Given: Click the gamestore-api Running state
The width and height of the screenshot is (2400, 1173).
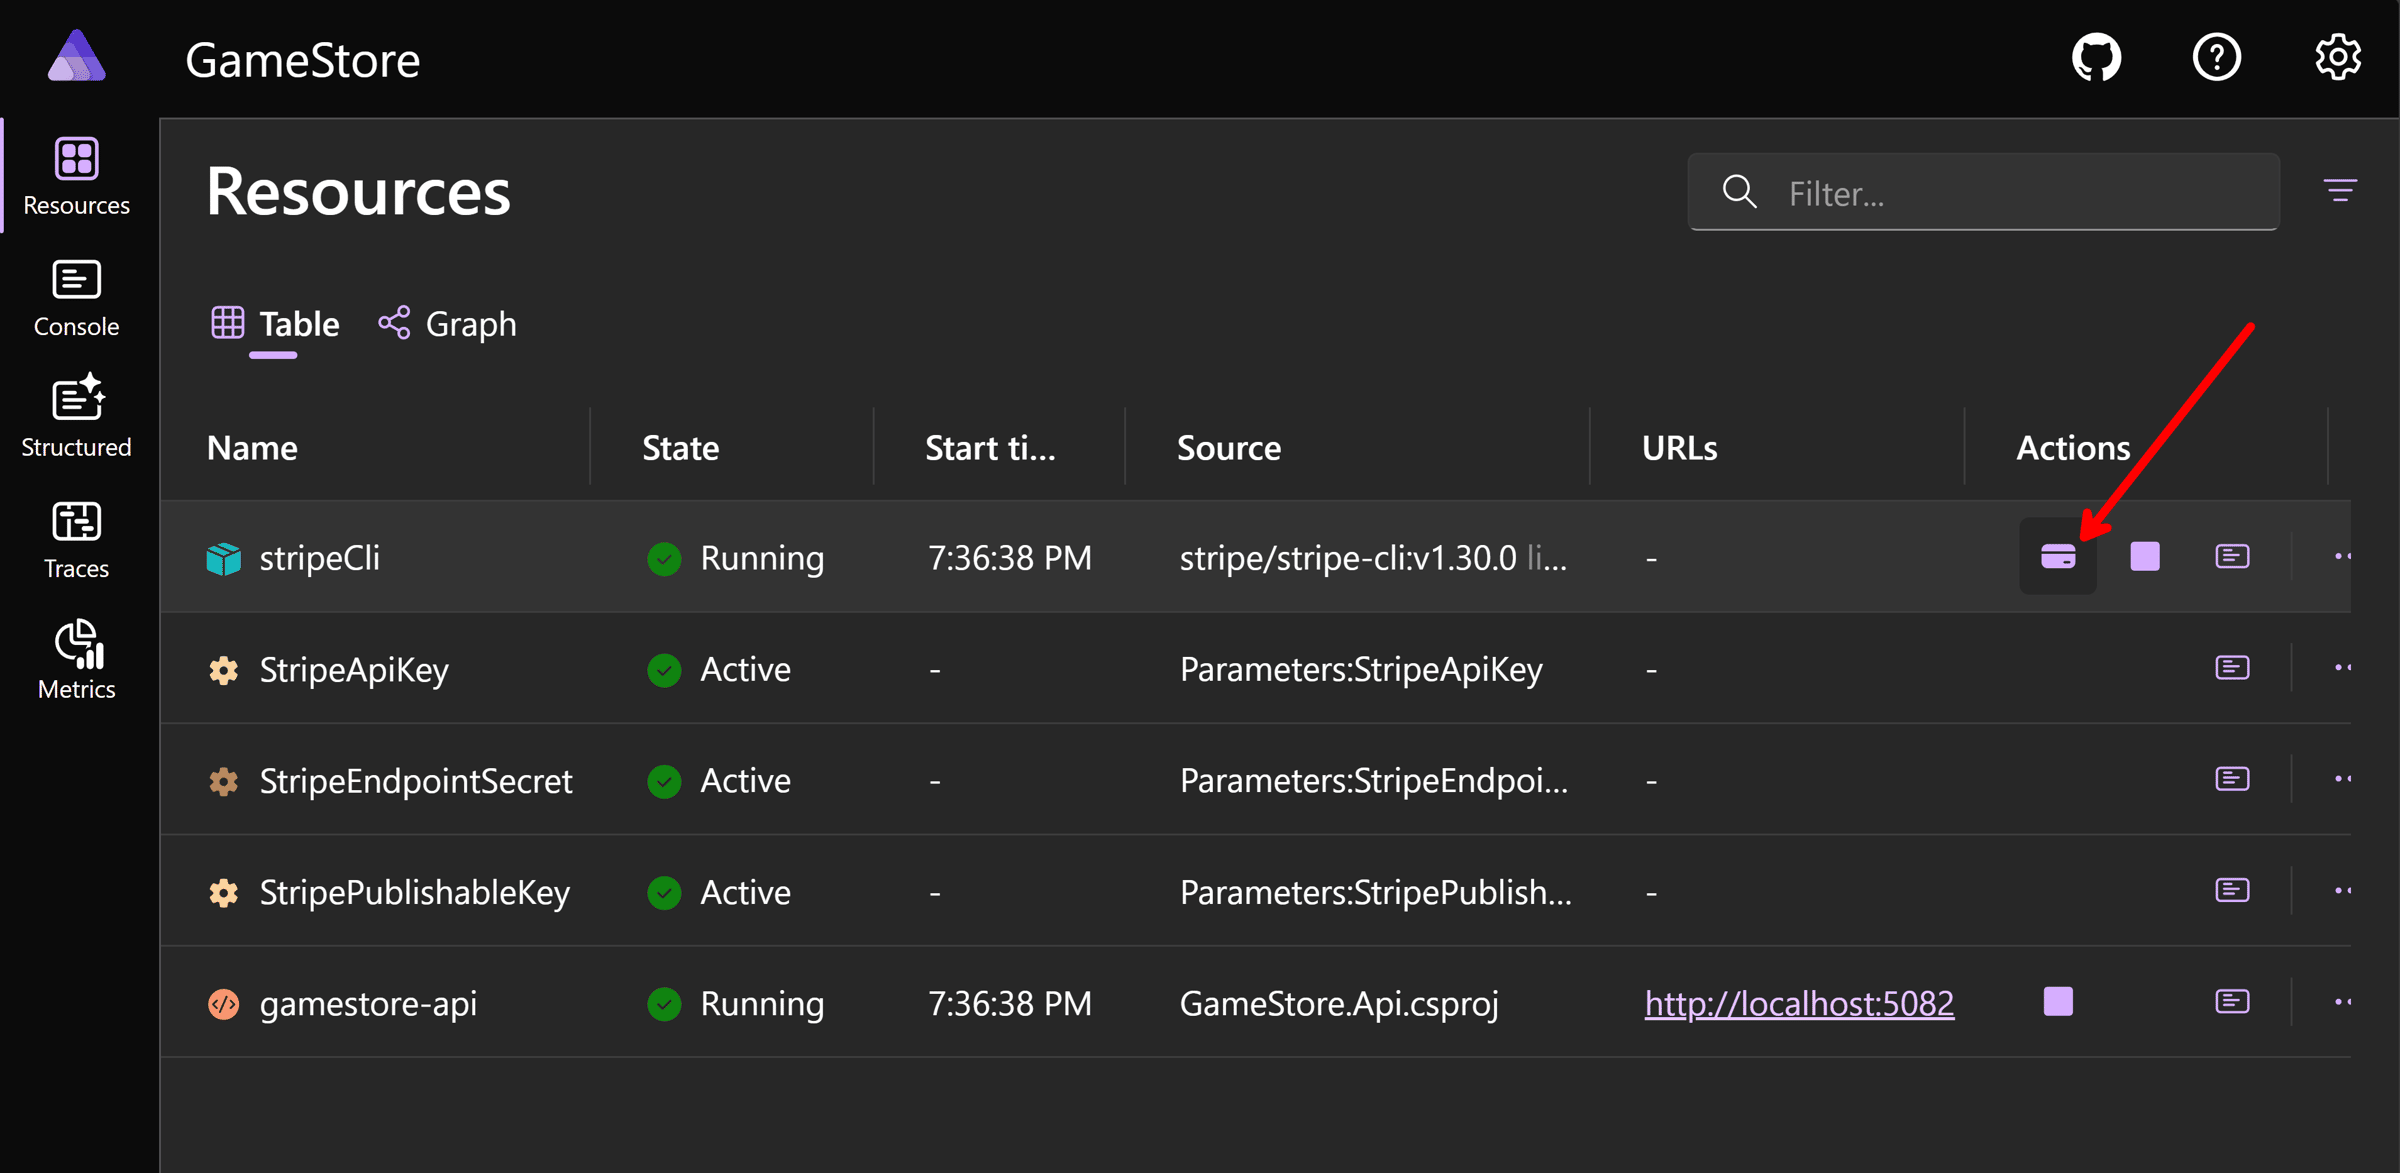Looking at the screenshot, I should coord(736,1003).
